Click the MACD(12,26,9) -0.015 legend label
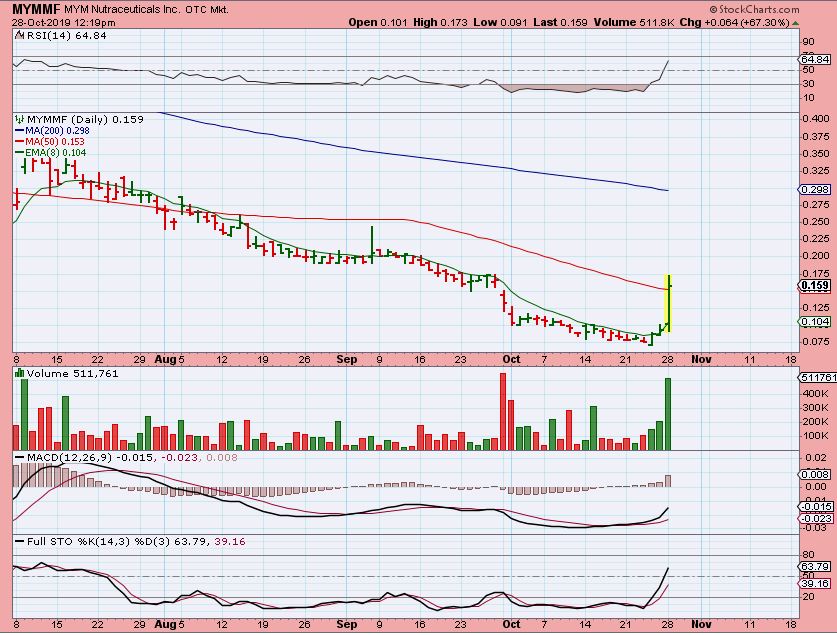837x635 pixels. pos(90,458)
